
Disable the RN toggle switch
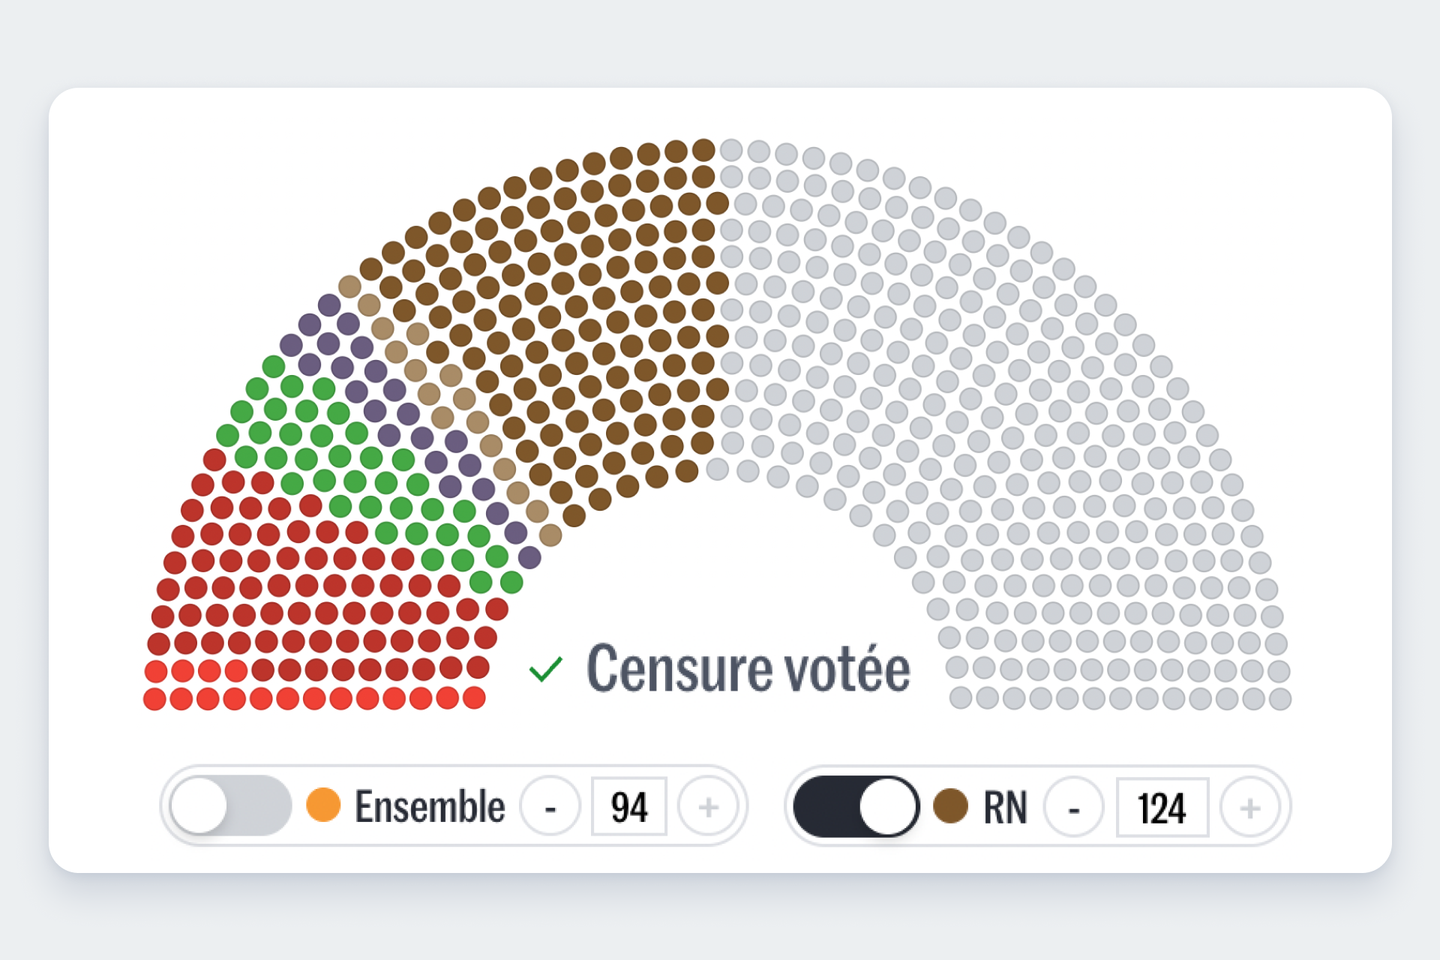coord(857,806)
